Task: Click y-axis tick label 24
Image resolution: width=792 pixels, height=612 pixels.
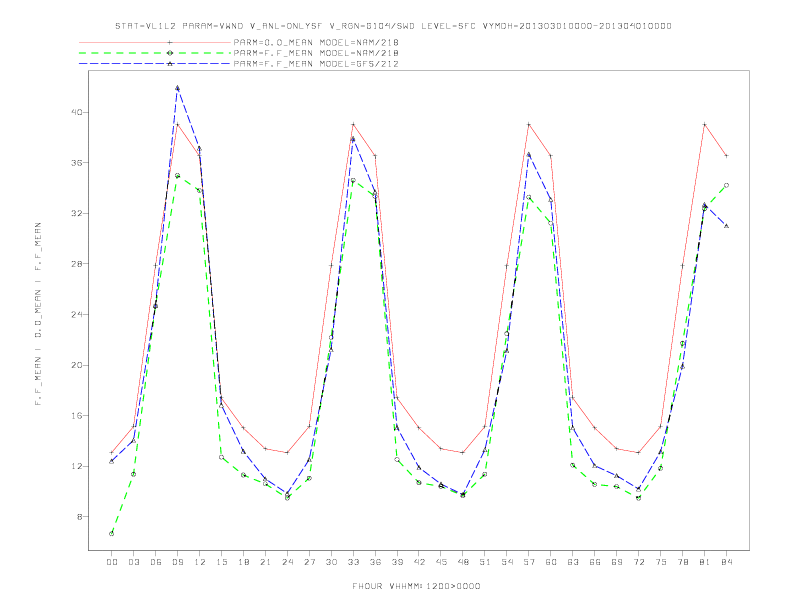Action: tap(76, 314)
